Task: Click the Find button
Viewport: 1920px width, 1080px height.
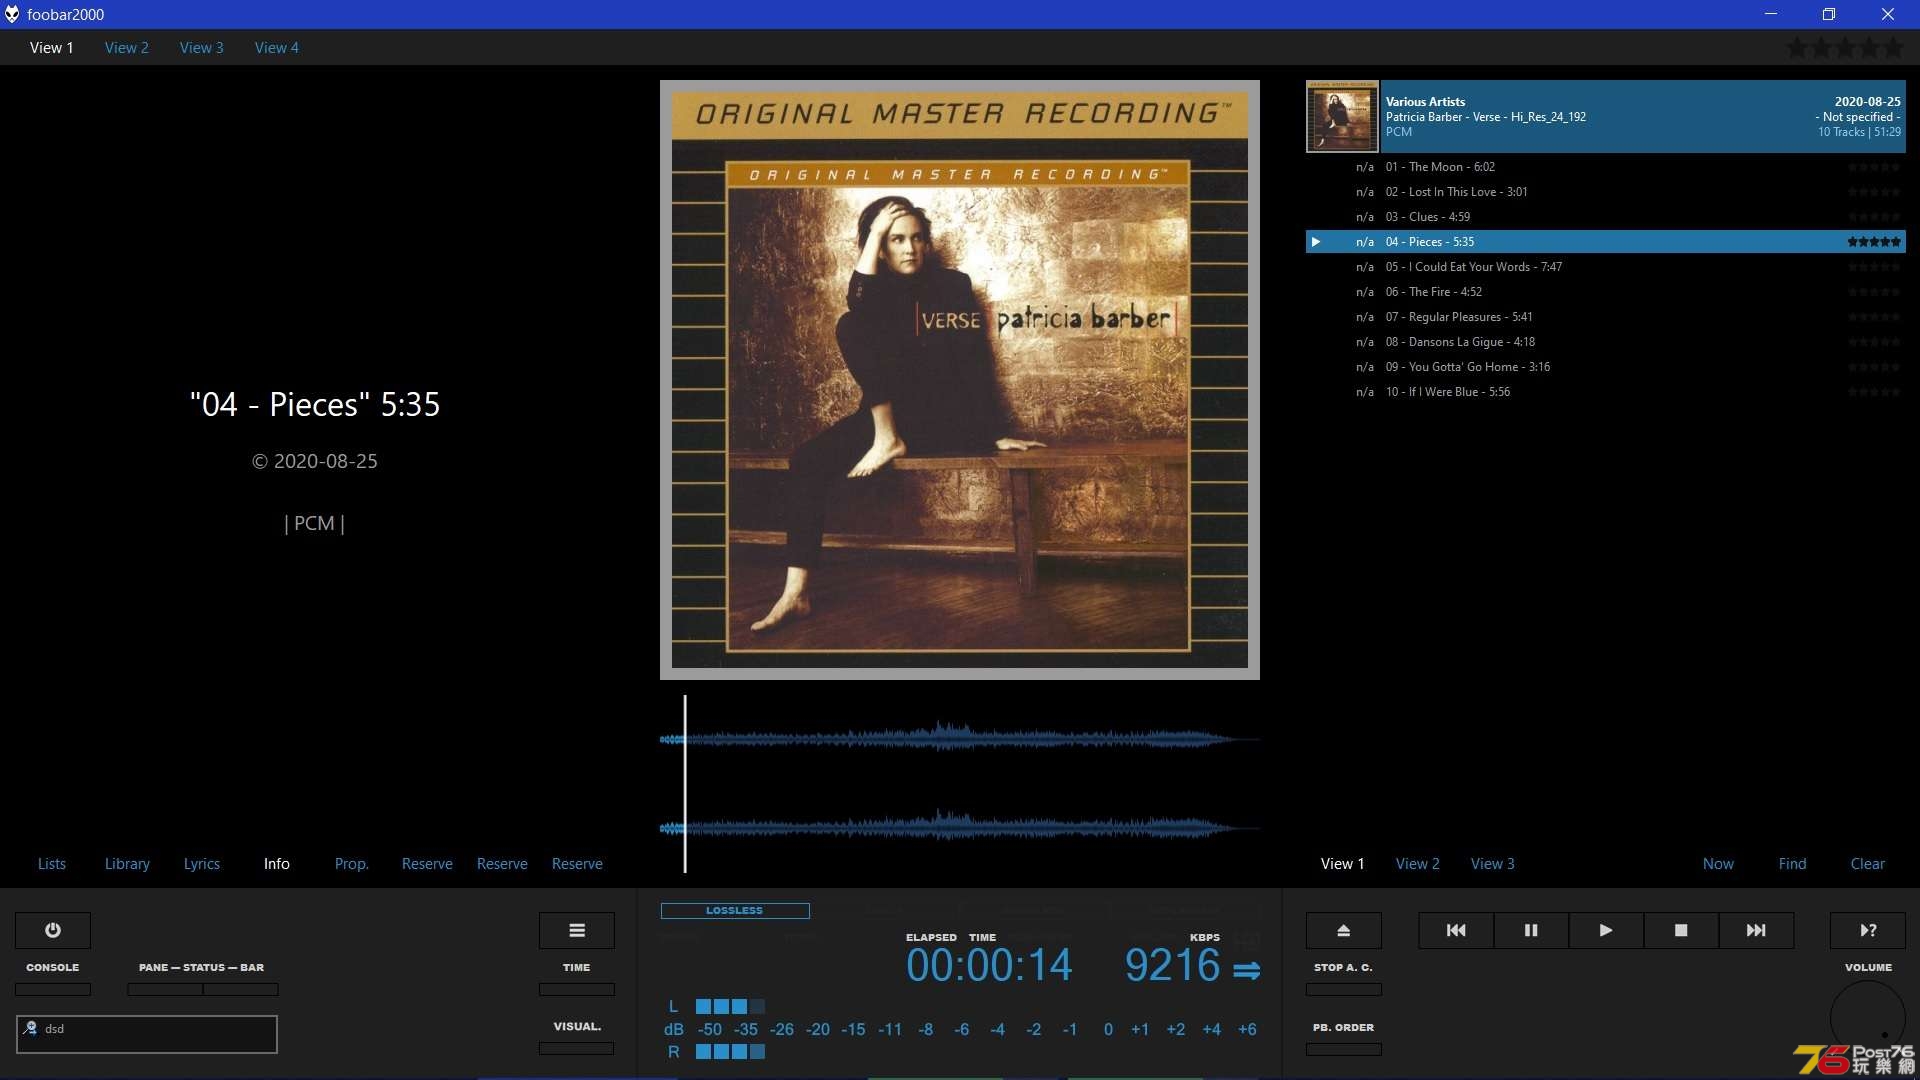Action: point(1793,864)
